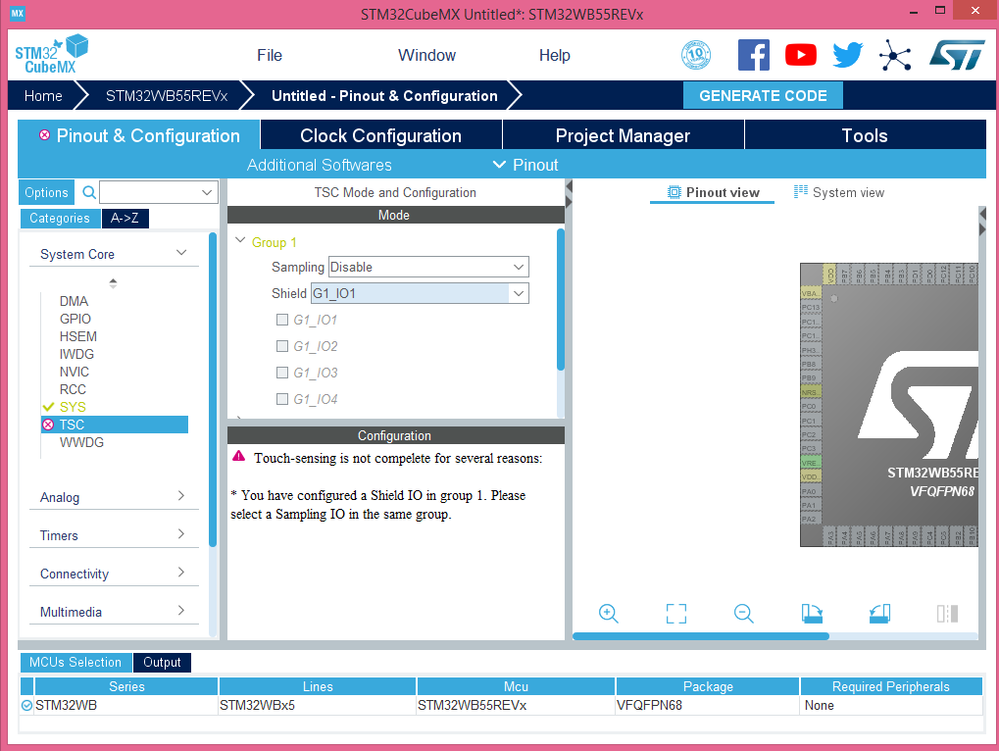
Task: Switch to the Clock Configuration tab
Action: (x=381, y=135)
